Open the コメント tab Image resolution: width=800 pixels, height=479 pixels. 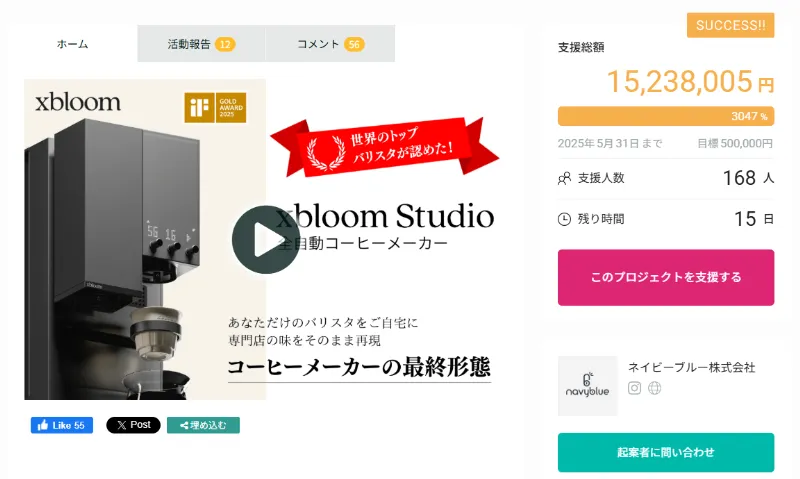click(330, 44)
